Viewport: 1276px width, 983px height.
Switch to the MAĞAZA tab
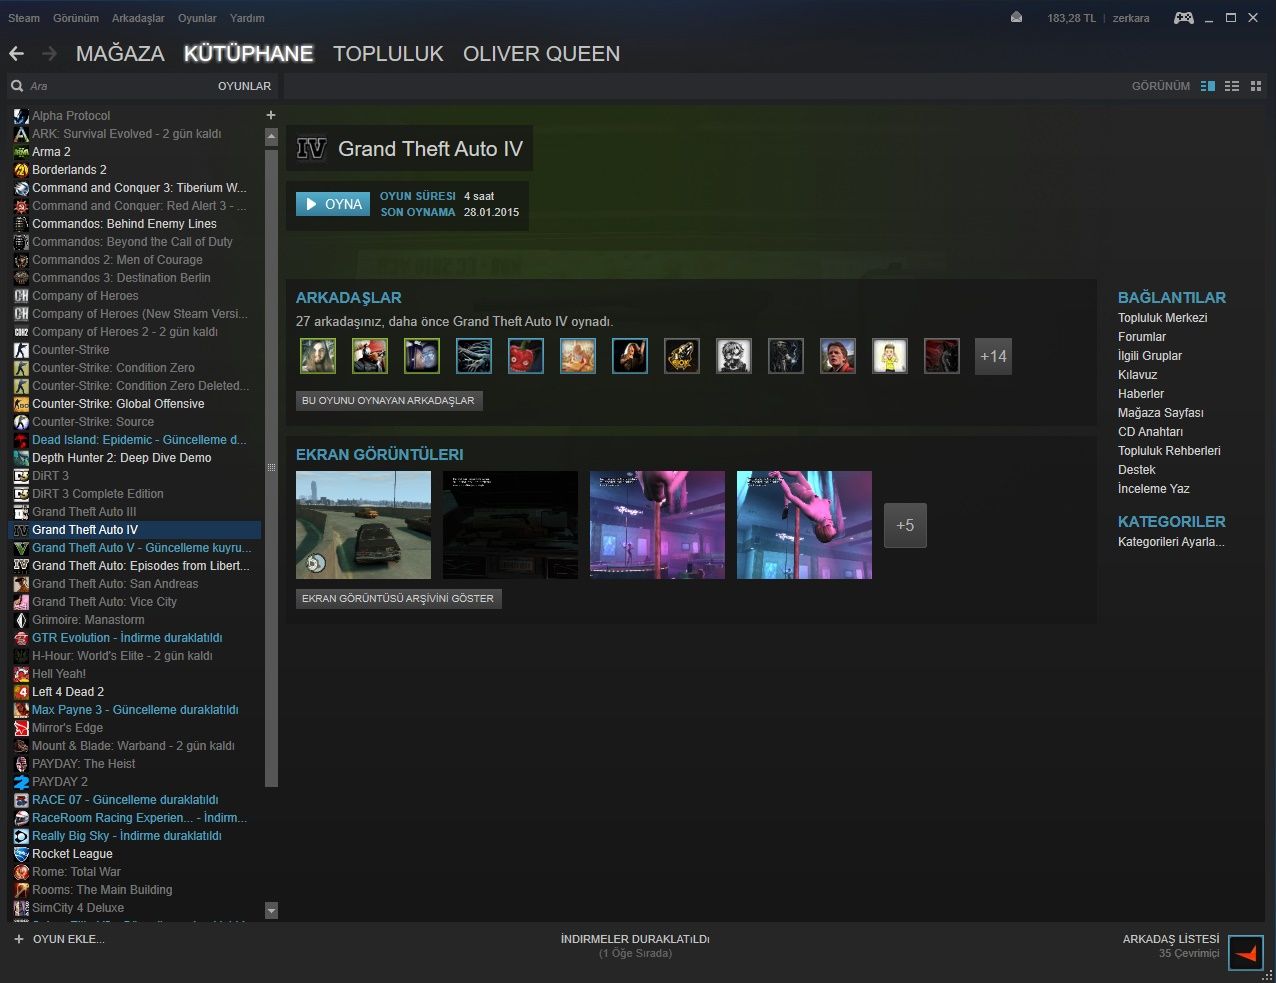(120, 54)
